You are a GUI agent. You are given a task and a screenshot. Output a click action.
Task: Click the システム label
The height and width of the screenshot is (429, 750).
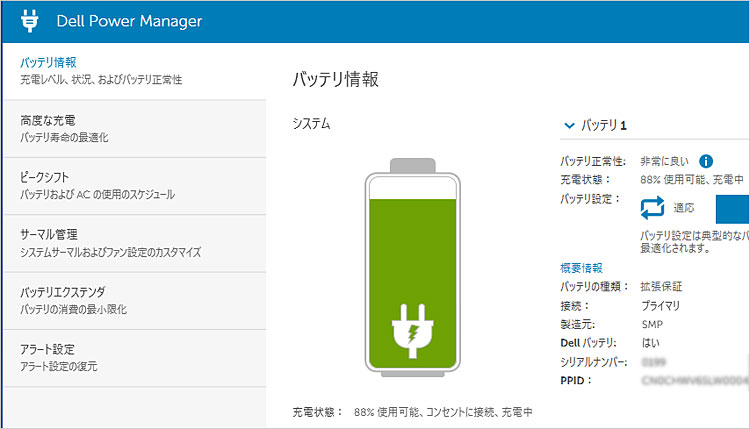point(311,124)
